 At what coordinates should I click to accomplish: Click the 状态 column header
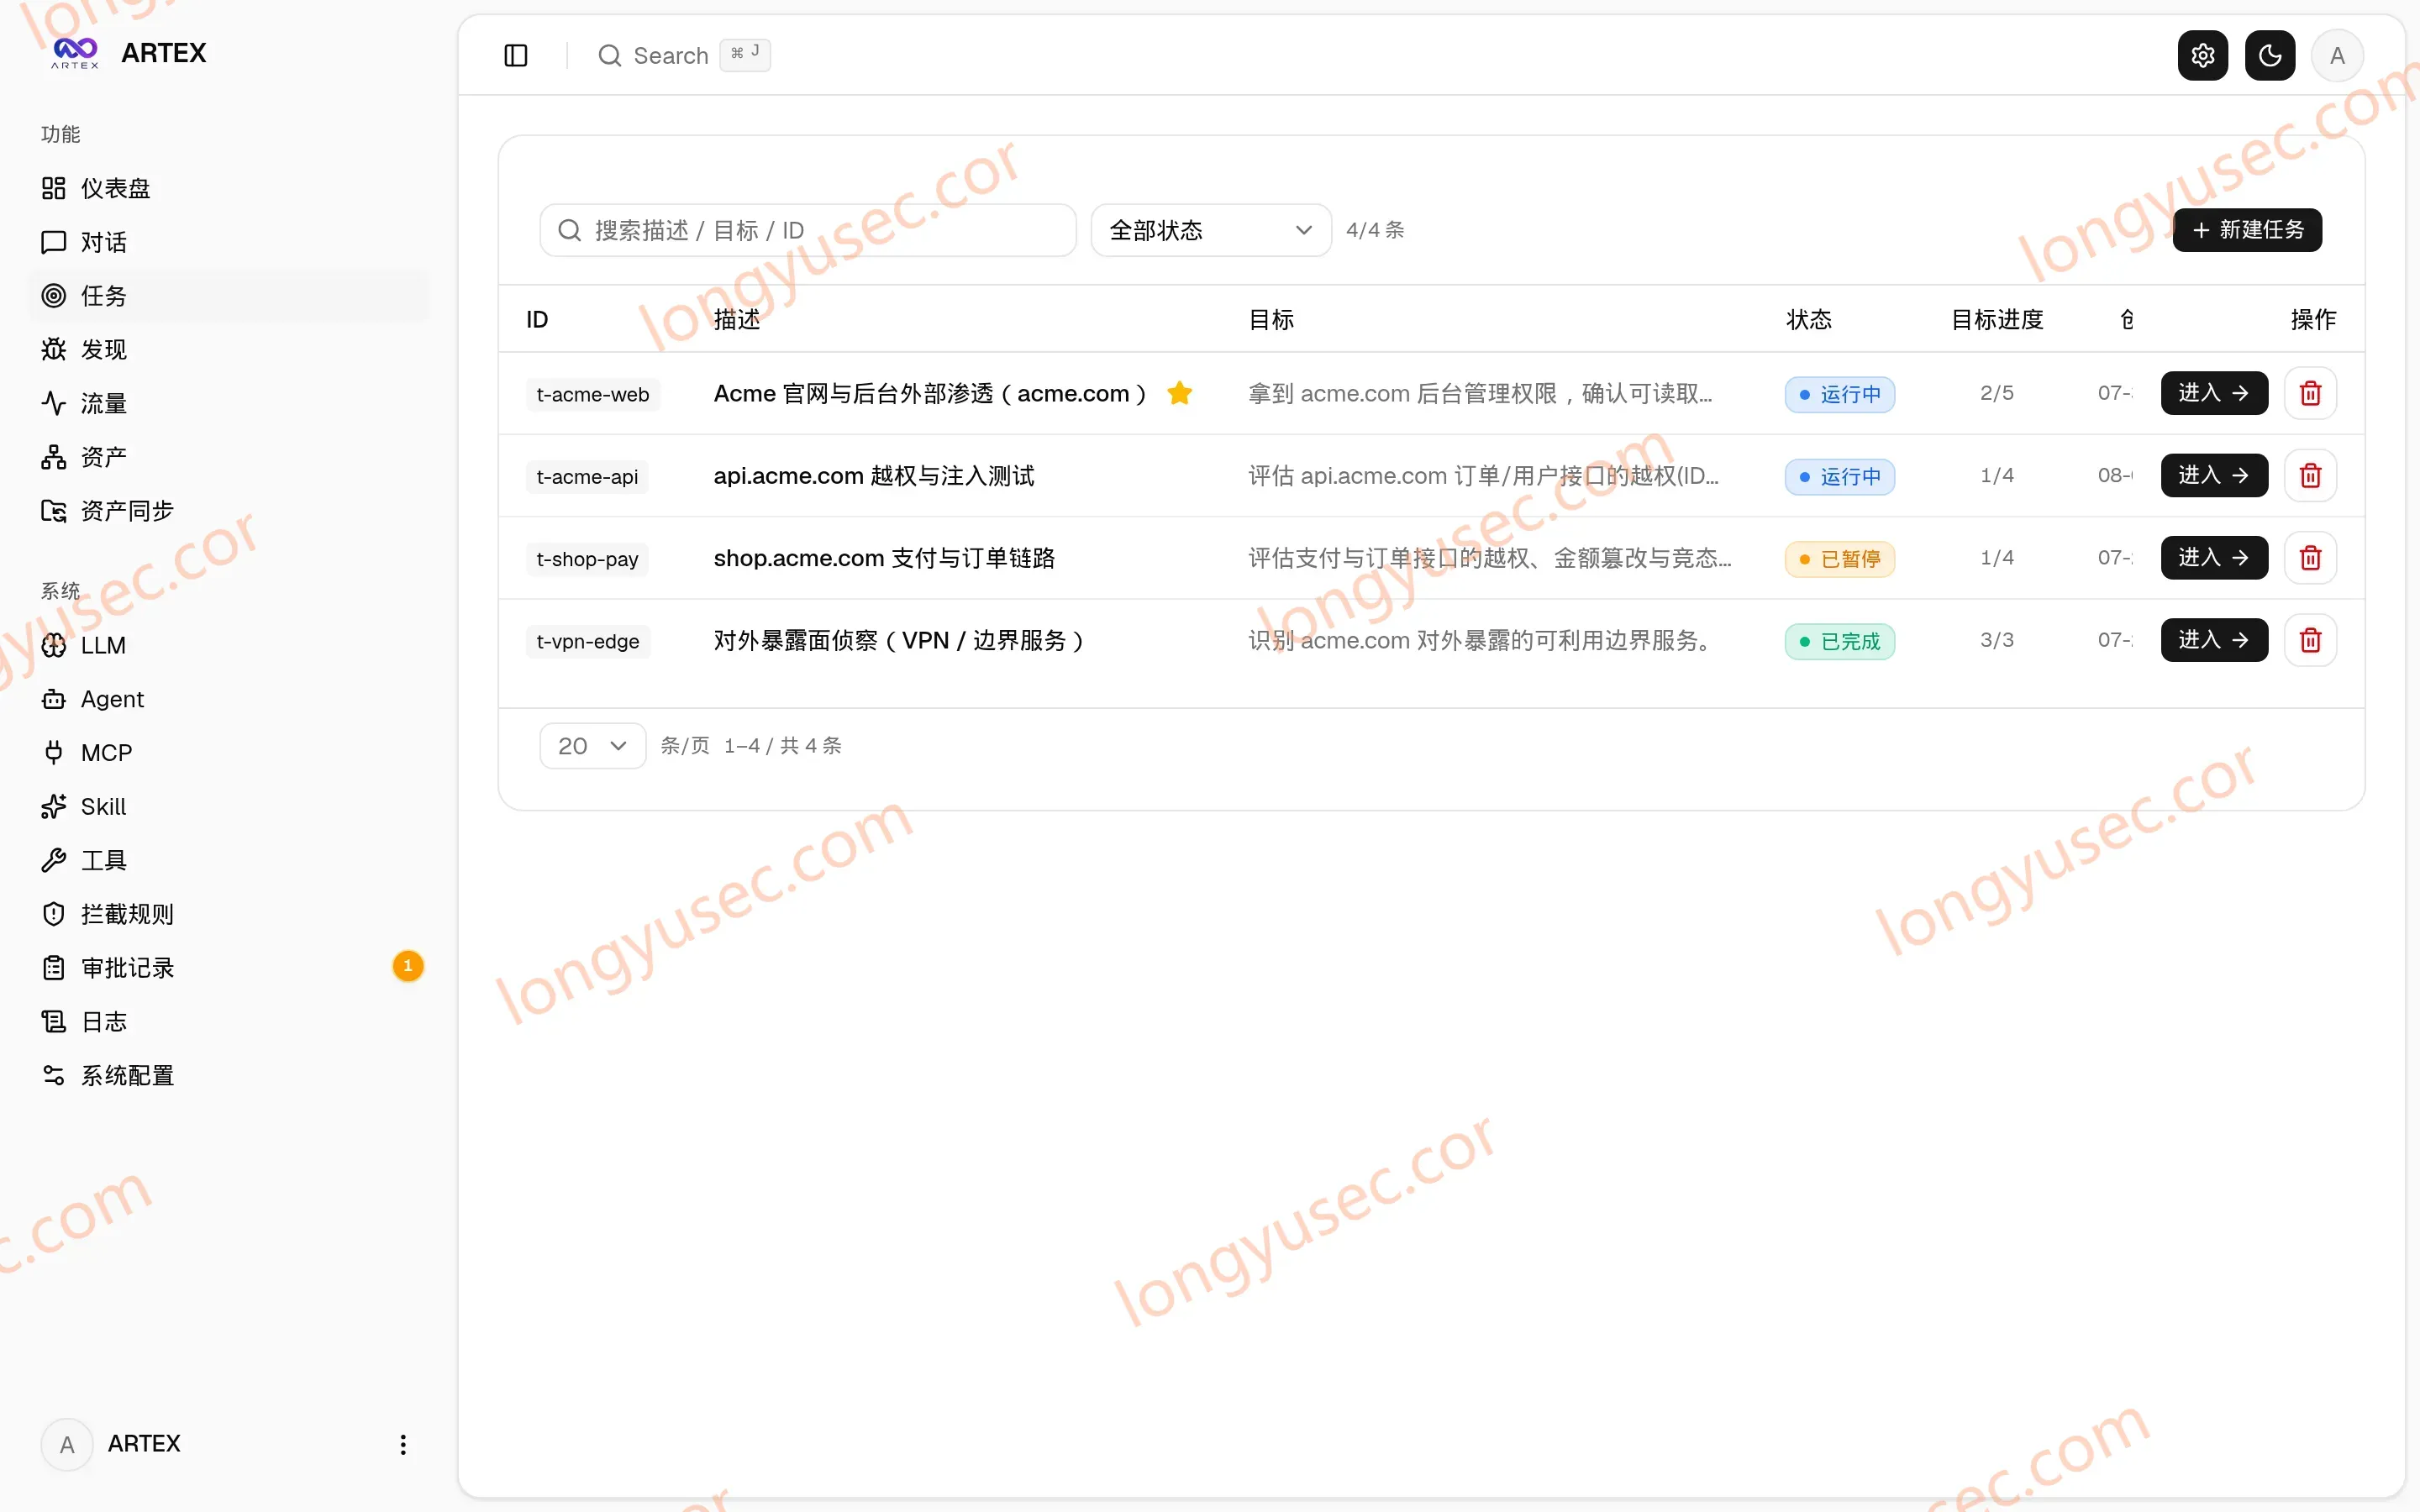[x=1809, y=319]
